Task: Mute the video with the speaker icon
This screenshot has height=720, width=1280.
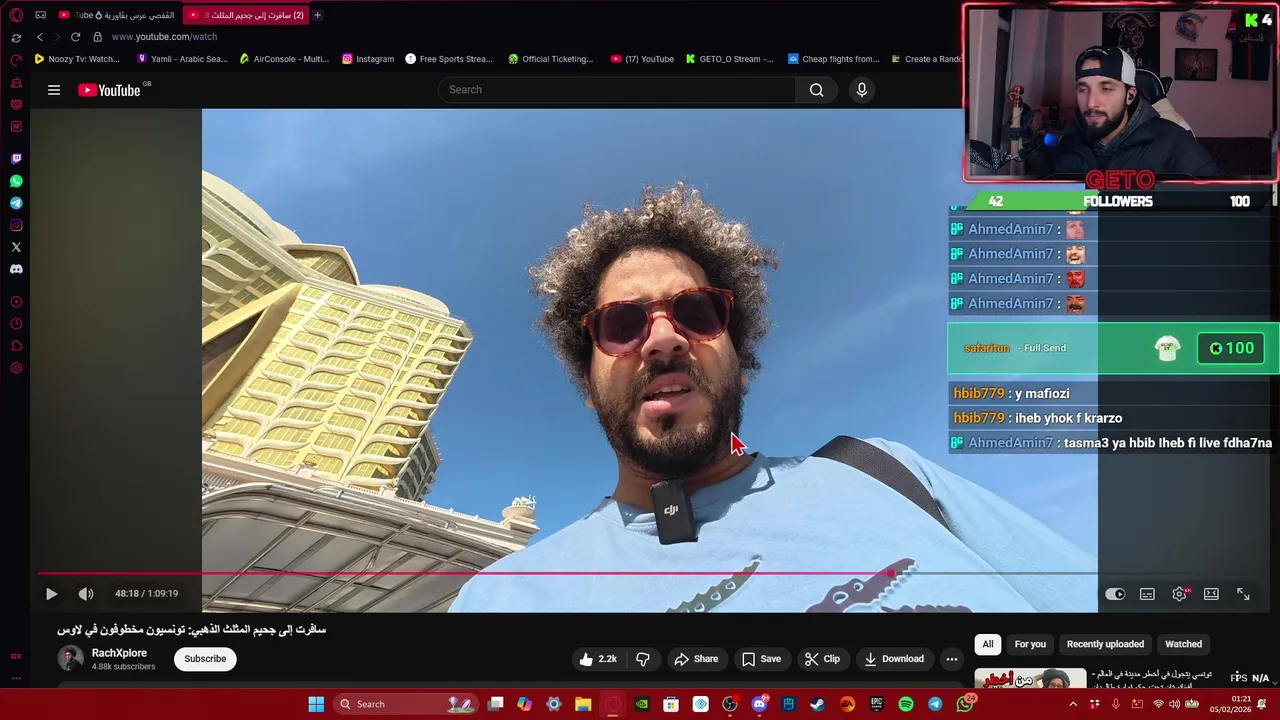Action: point(86,594)
